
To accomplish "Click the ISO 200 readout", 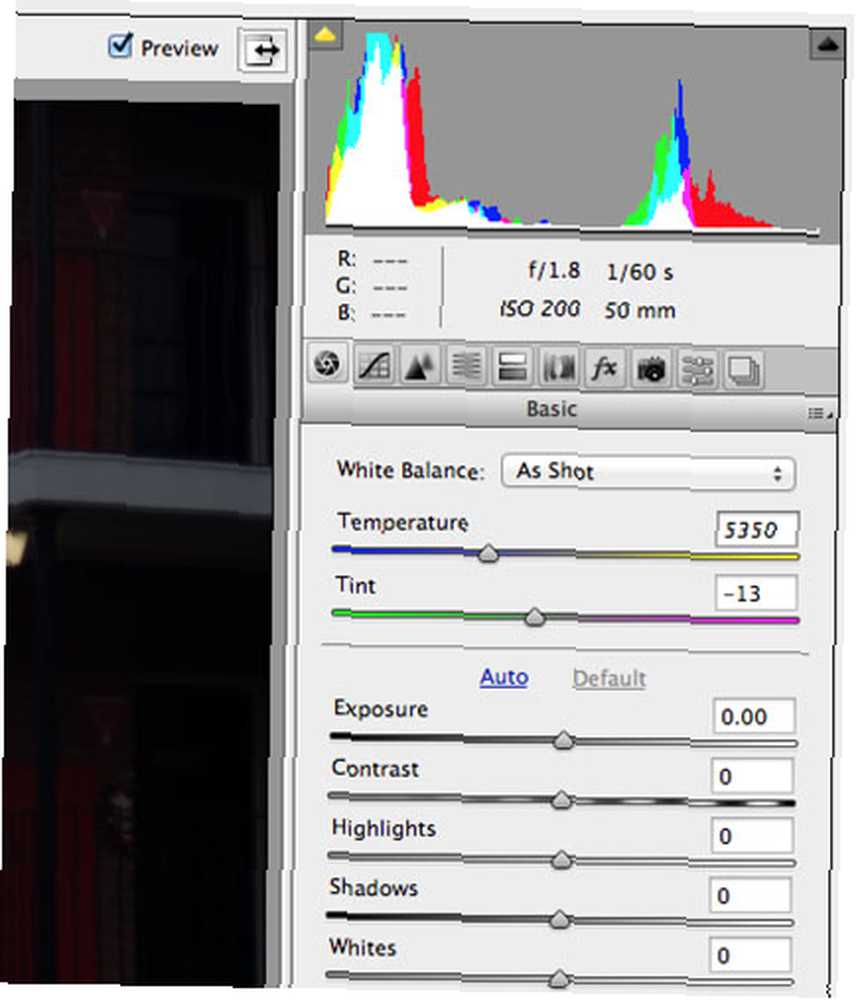I will click(x=540, y=309).
